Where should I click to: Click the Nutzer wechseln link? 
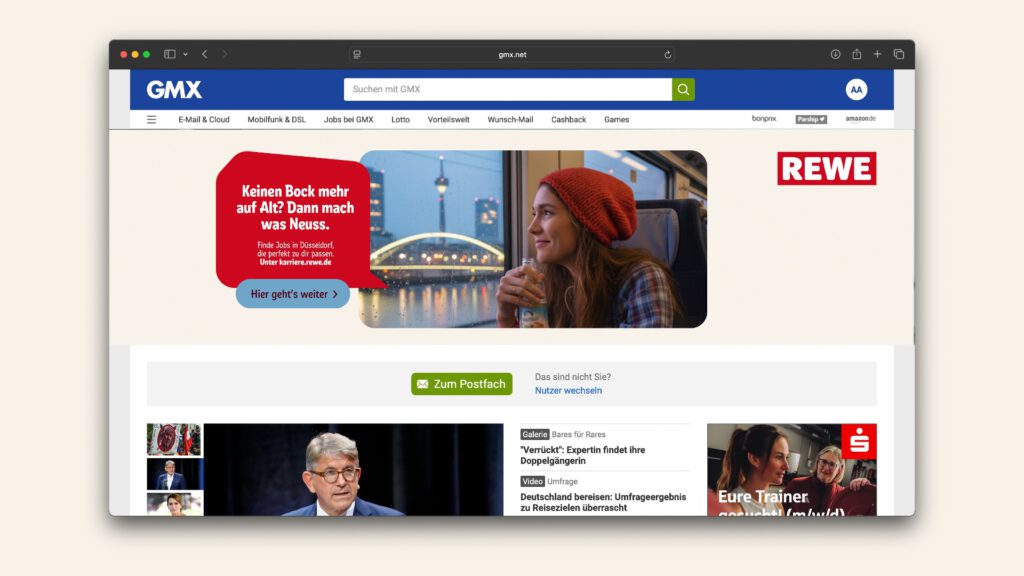click(x=568, y=391)
